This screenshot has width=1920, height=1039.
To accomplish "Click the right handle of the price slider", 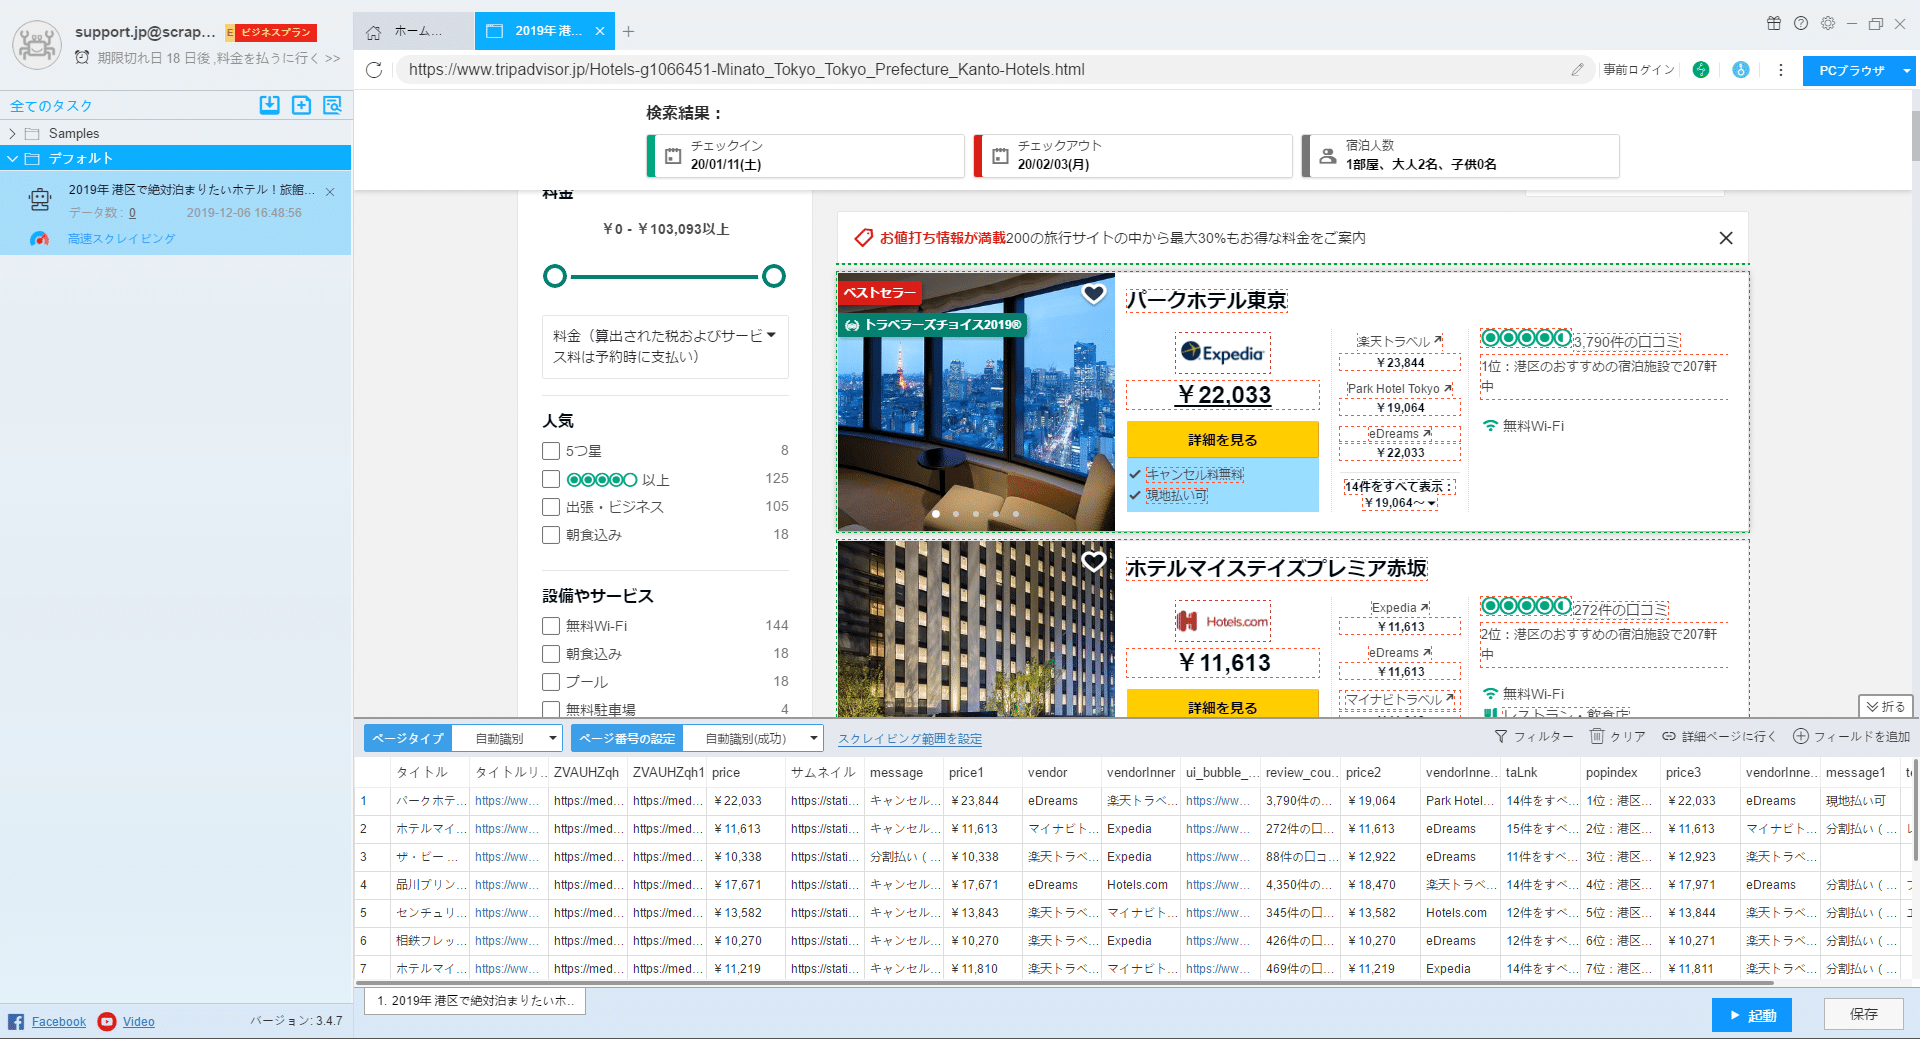I will (774, 276).
